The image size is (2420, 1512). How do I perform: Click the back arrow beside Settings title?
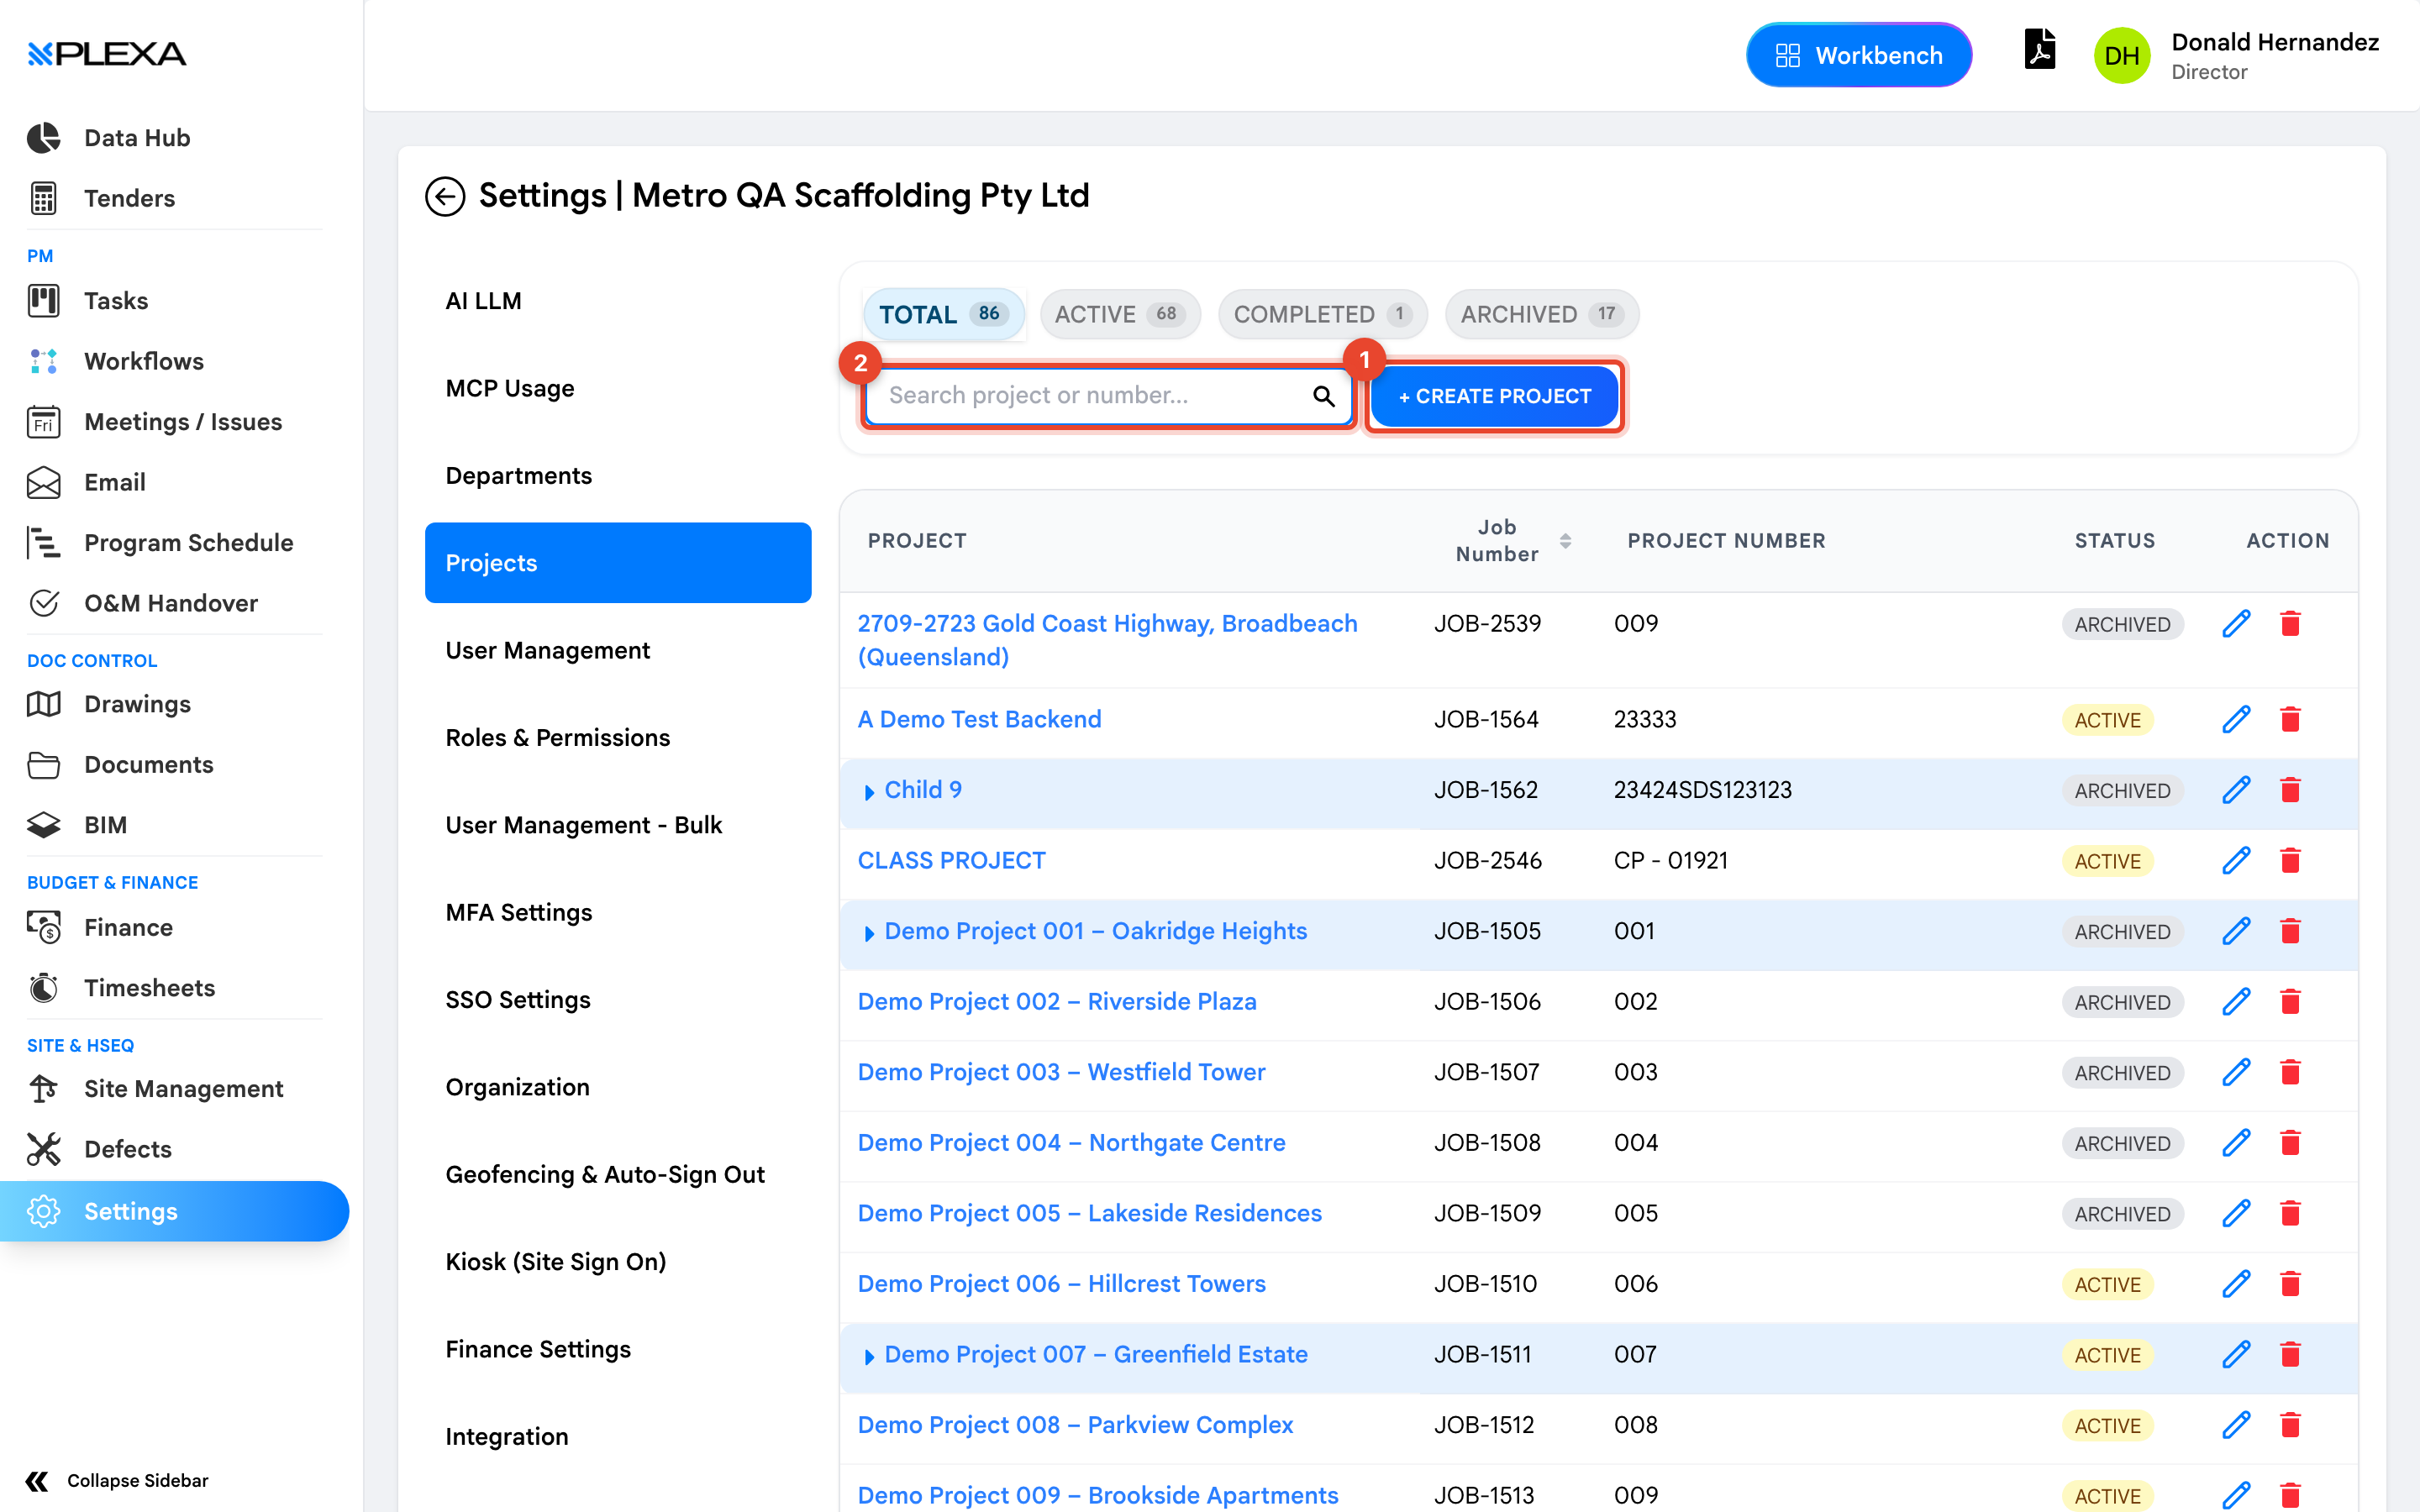[445, 196]
